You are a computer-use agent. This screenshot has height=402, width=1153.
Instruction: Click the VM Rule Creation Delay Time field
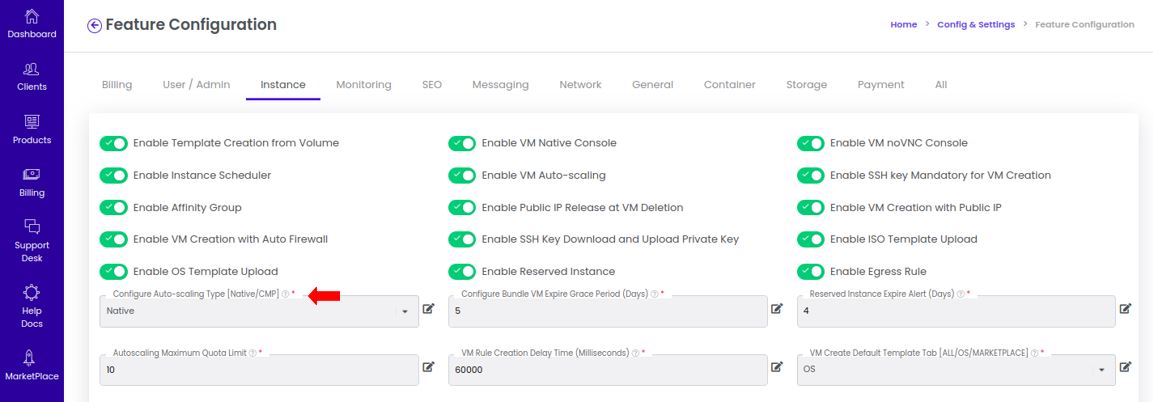pos(607,370)
